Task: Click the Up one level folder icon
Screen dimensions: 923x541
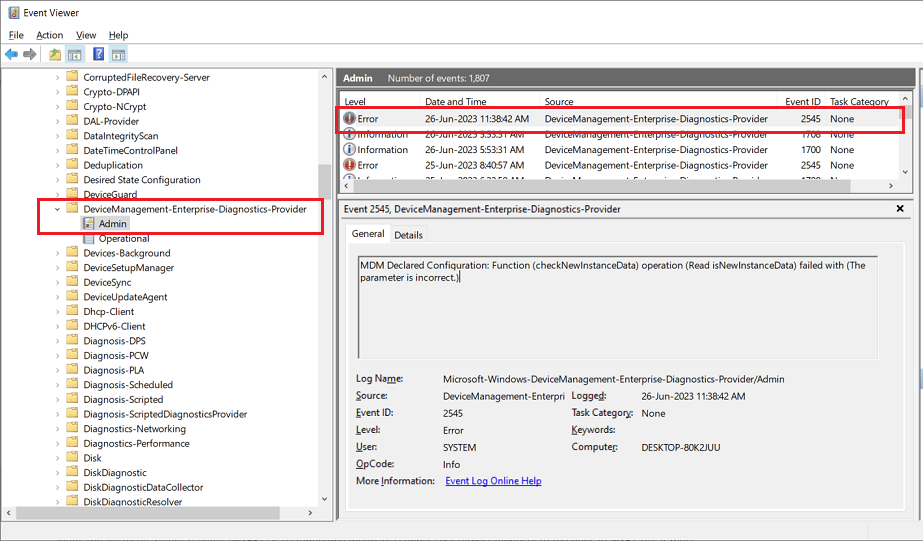Action: 55,55
